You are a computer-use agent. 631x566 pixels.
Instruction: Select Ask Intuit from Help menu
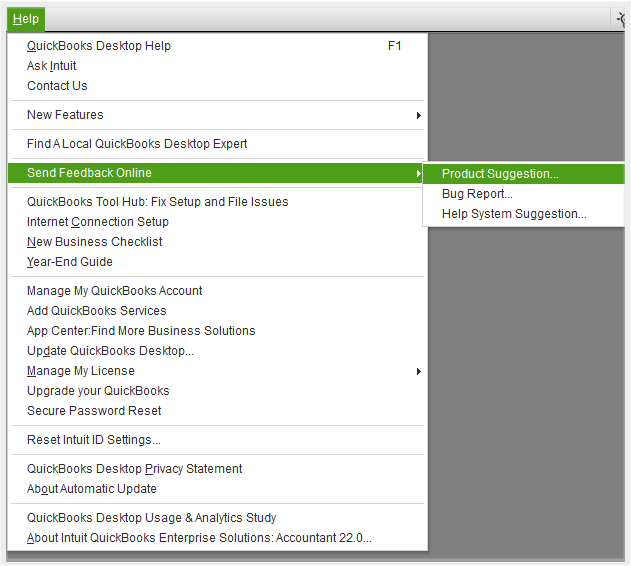click(217, 66)
